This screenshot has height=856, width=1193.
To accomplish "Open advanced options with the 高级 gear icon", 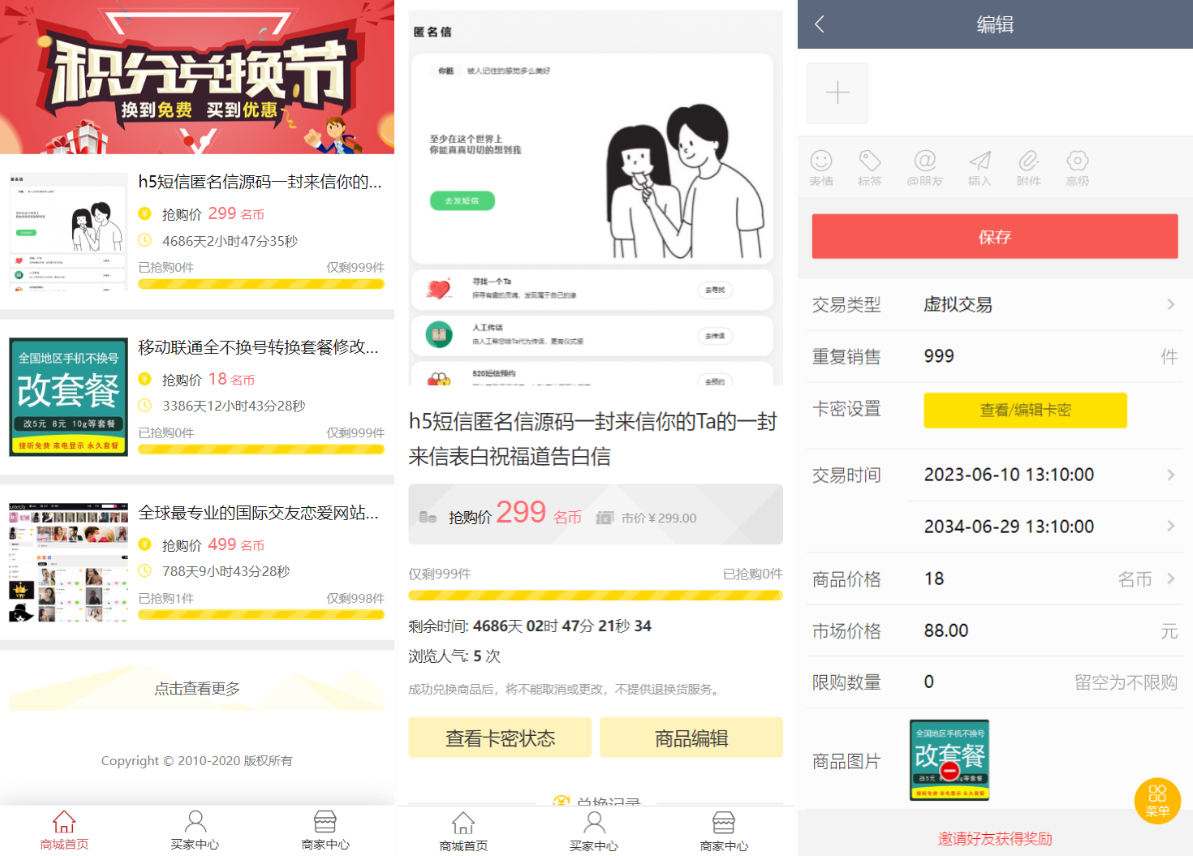I will [1077, 165].
